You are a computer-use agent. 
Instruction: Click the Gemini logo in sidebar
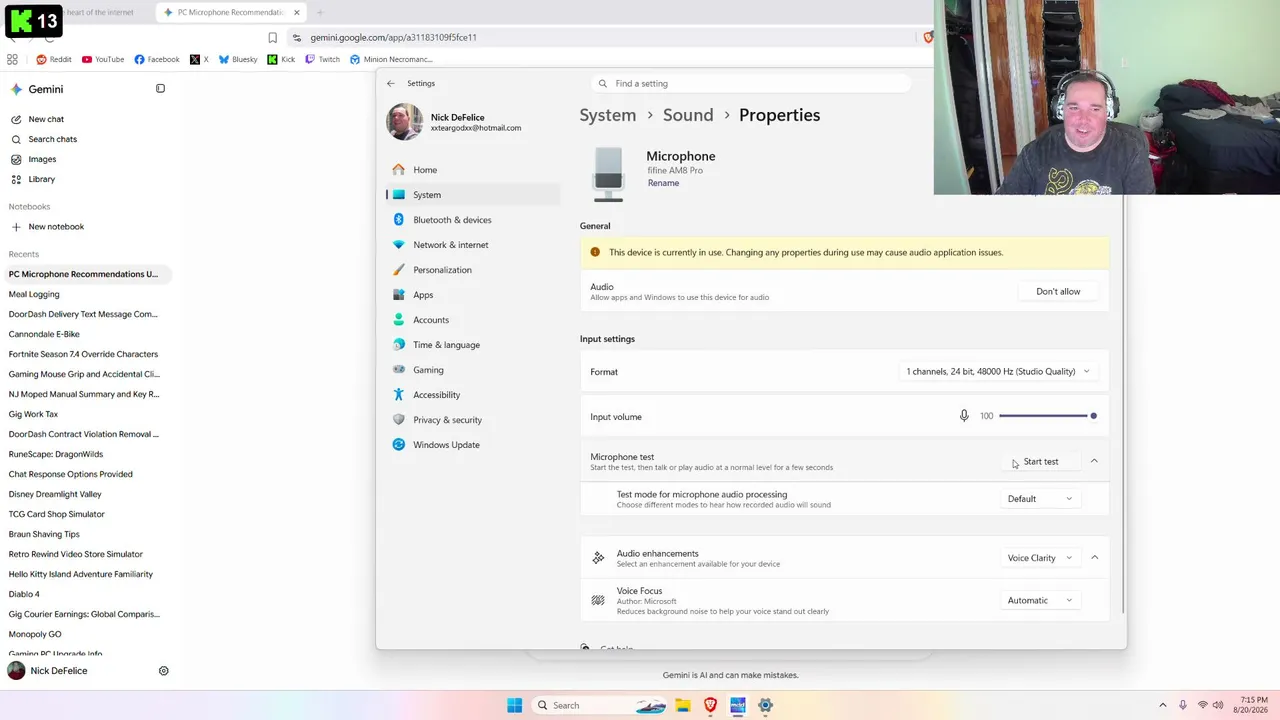16,89
